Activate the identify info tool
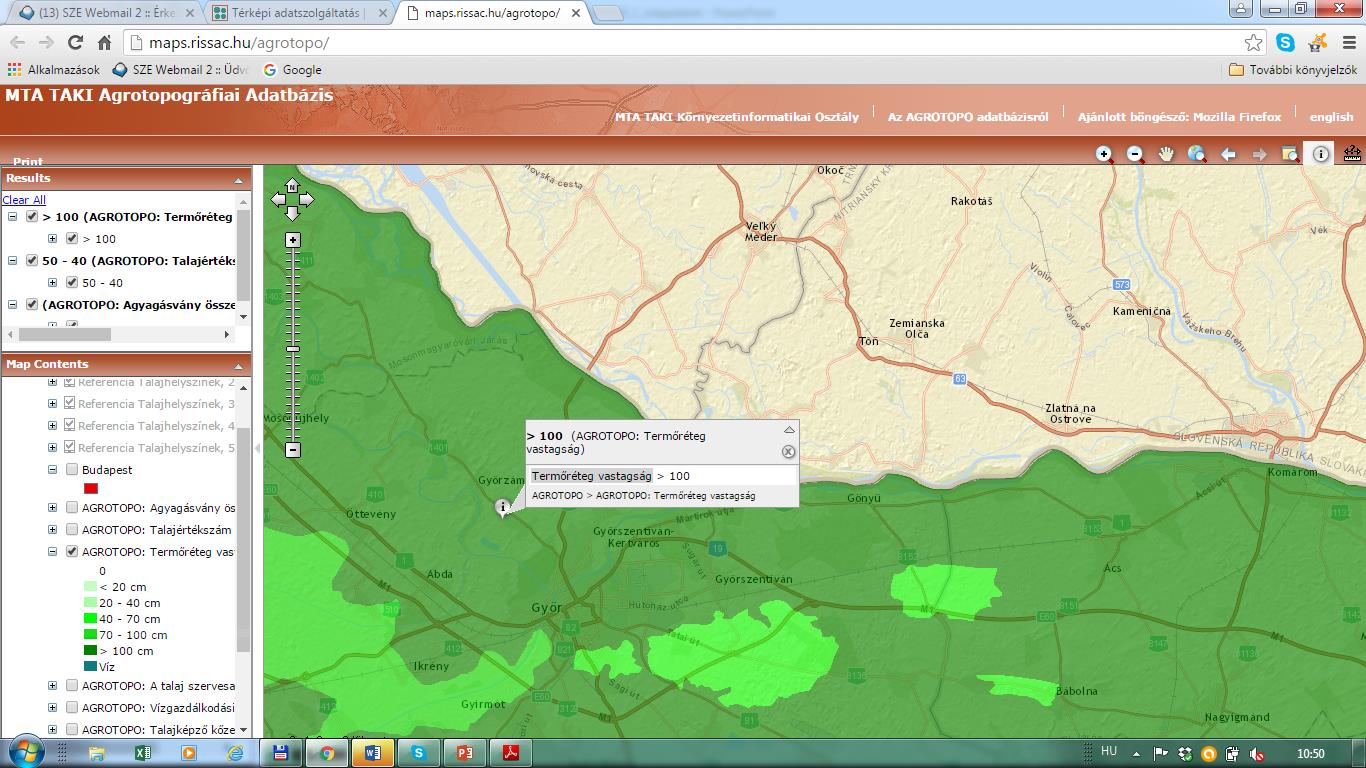Image resolution: width=1366 pixels, height=768 pixels. point(1321,154)
